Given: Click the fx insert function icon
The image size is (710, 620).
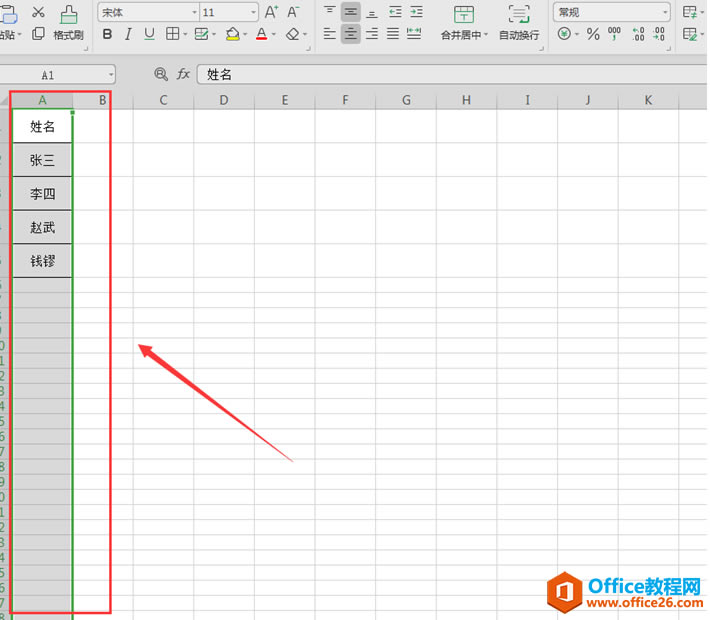Looking at the screenshot, I should point(183,74).
